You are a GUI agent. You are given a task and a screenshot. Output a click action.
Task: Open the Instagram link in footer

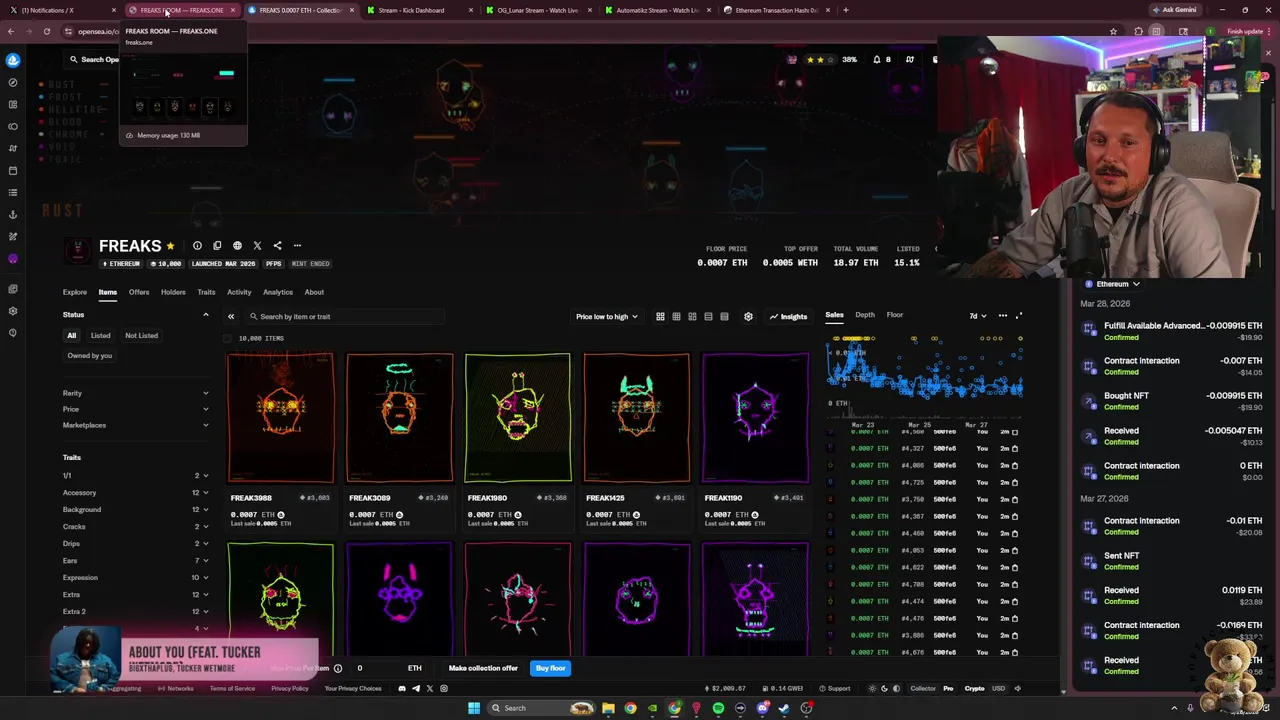(x=444, y=688)
